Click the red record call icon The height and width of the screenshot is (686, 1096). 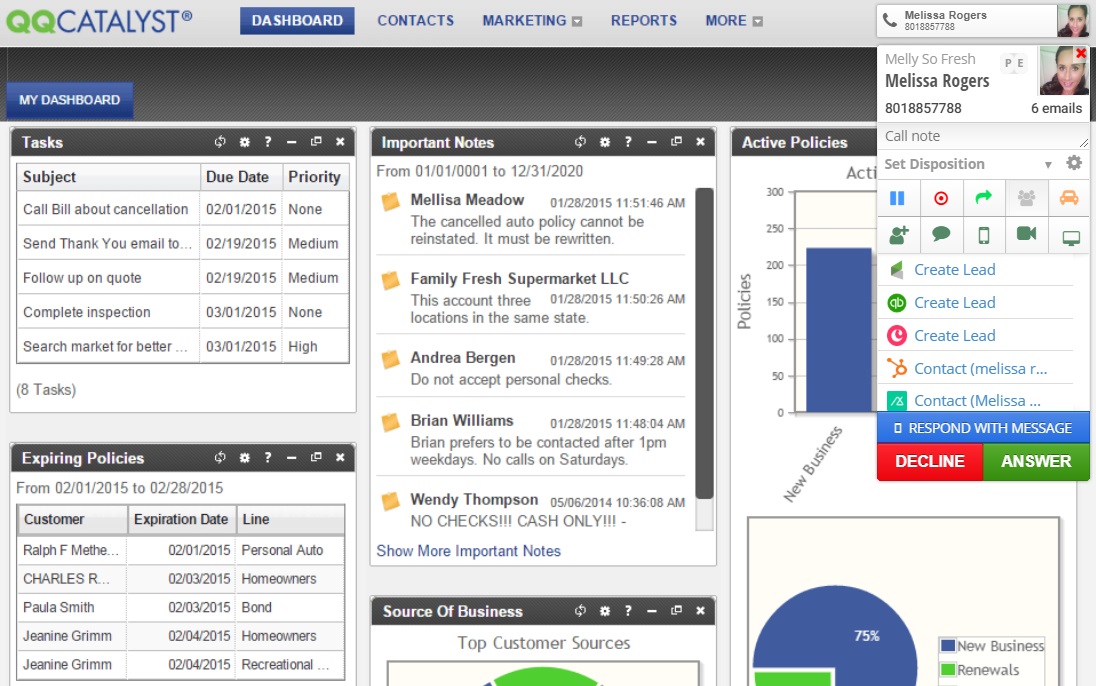[941, 199]
